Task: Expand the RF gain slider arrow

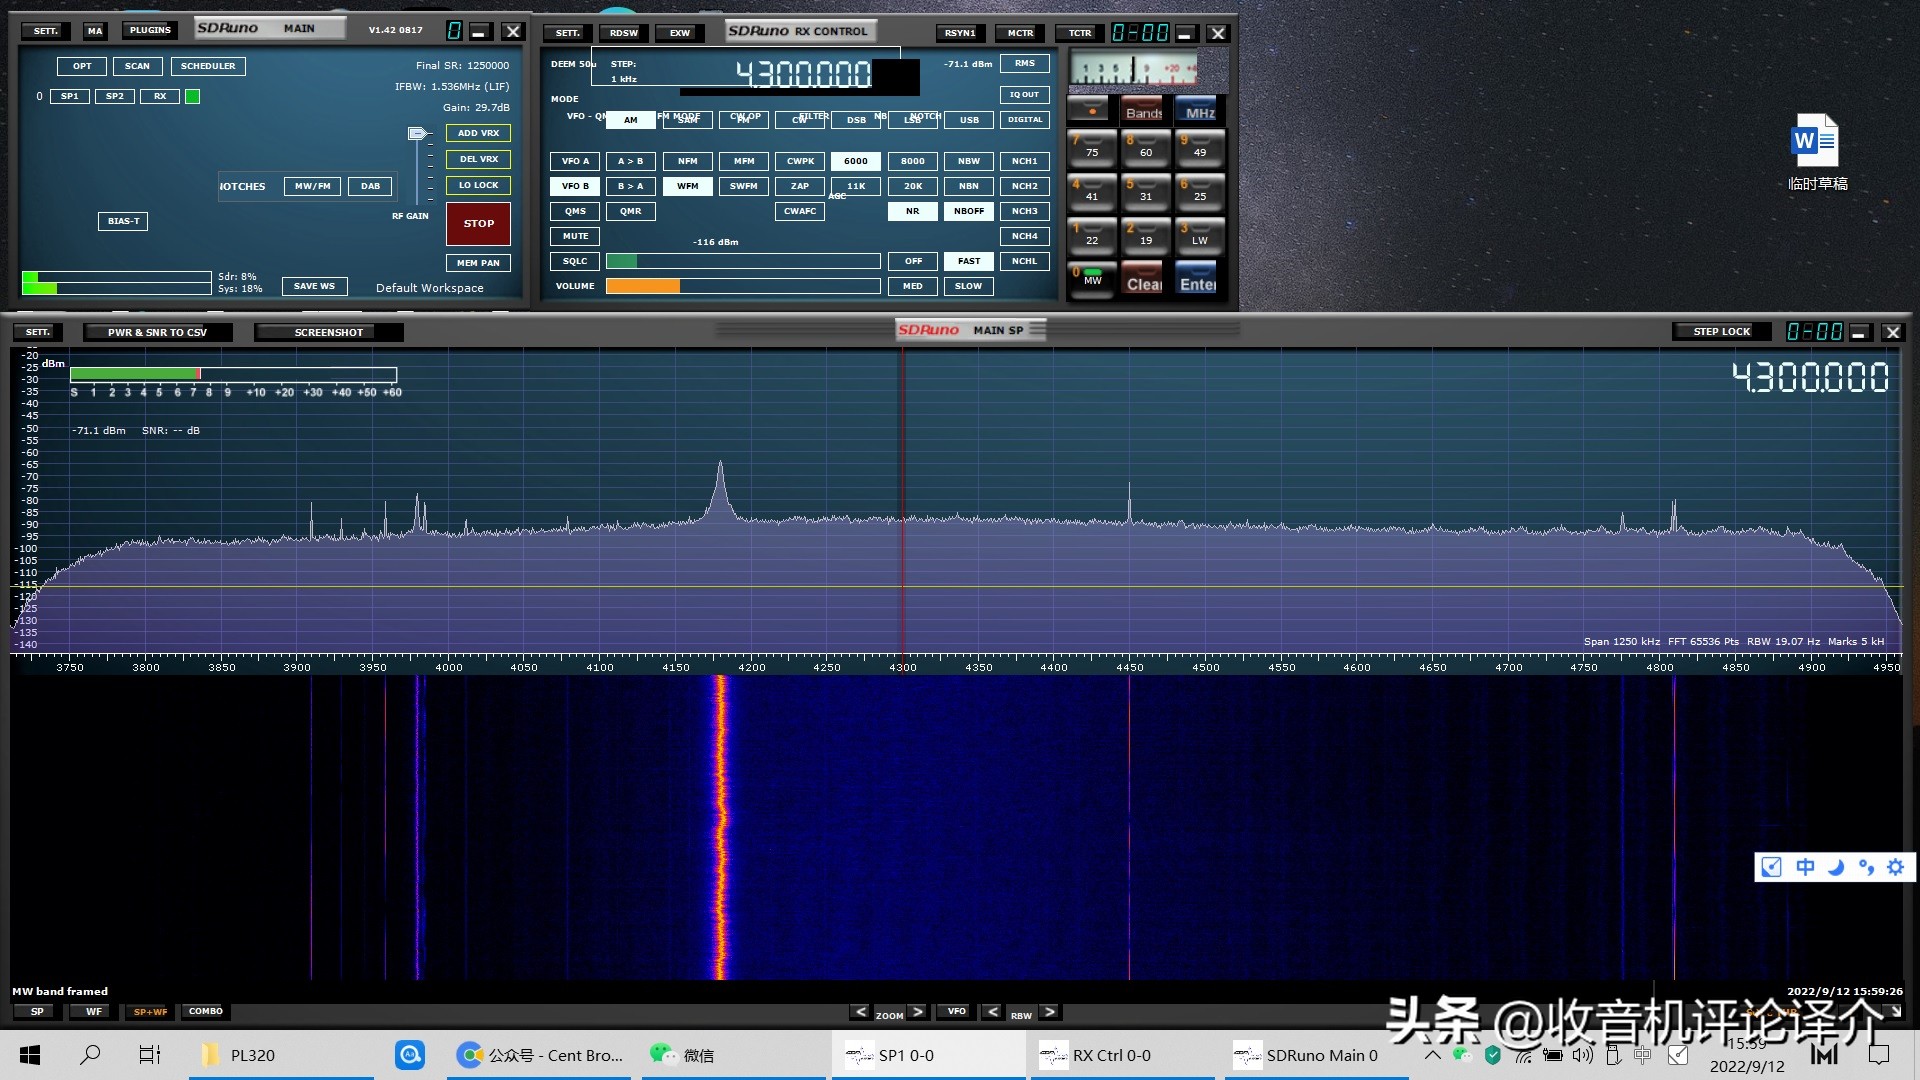Action: 418,133
